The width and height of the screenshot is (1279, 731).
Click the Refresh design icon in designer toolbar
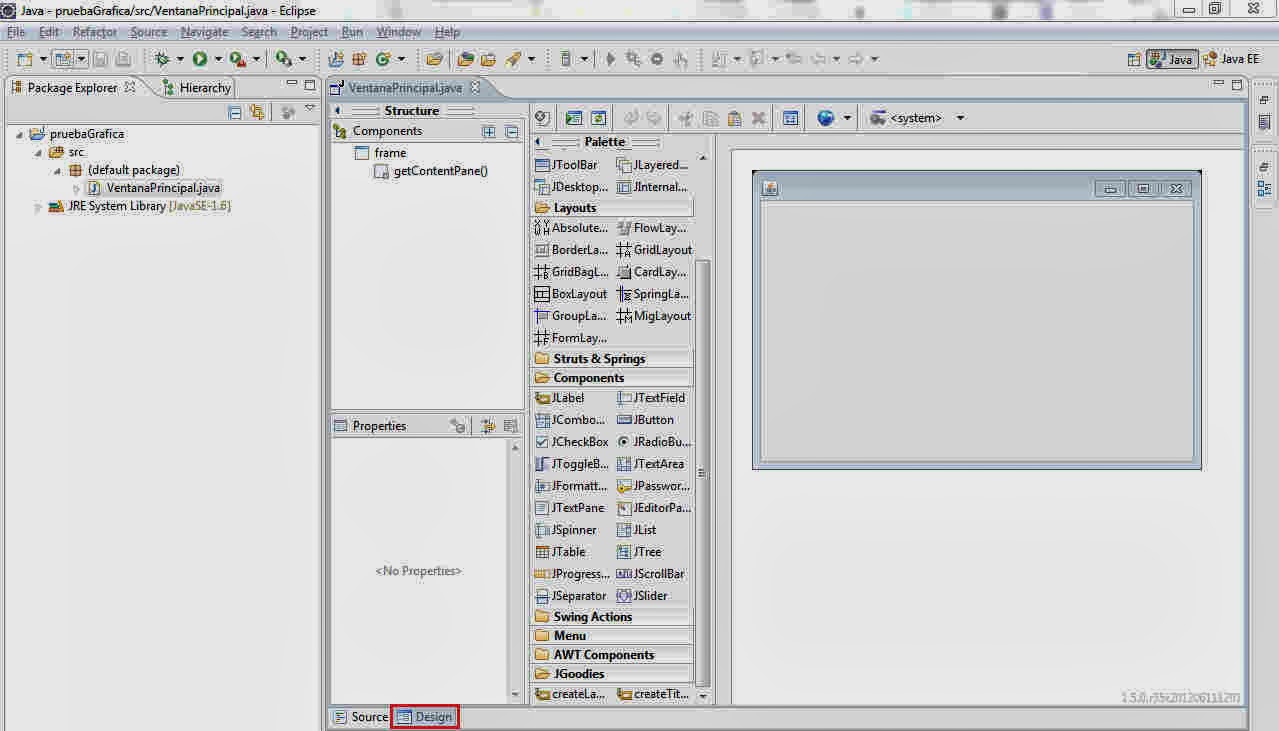pyautogui.click(x=598, y=118)
